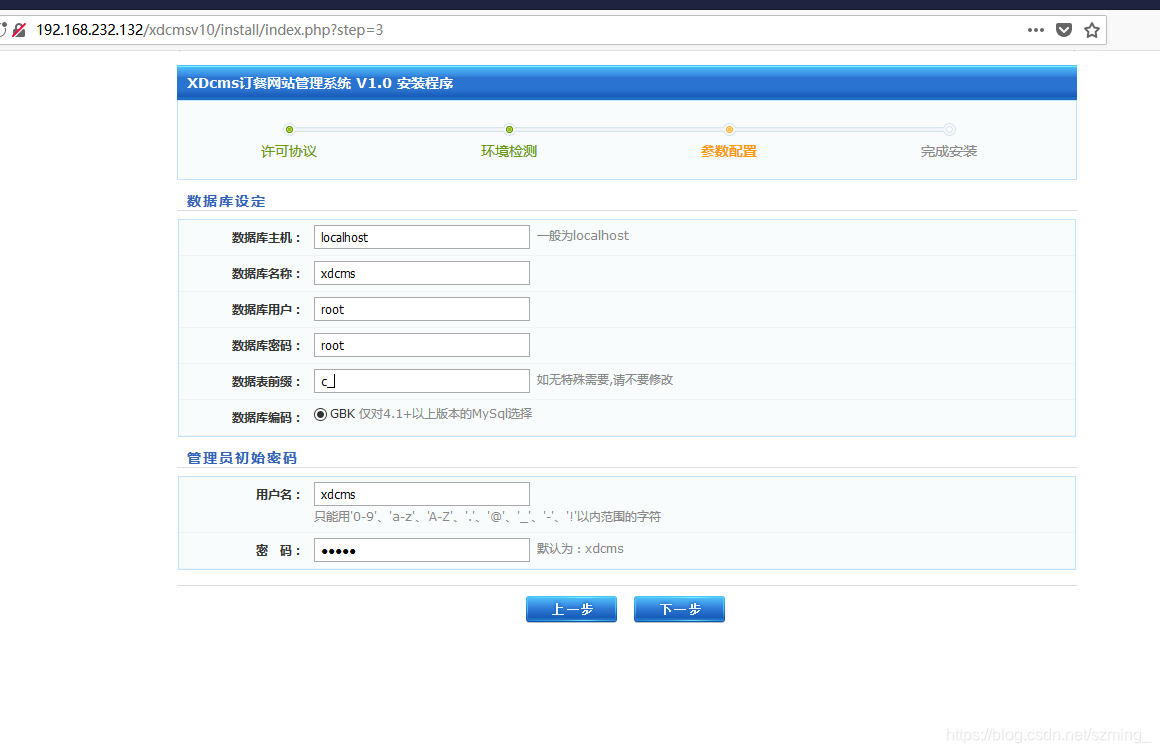Select the GBK database encoding radio button
This screenshot has height=753, width=1160.
tap(320, 414)
